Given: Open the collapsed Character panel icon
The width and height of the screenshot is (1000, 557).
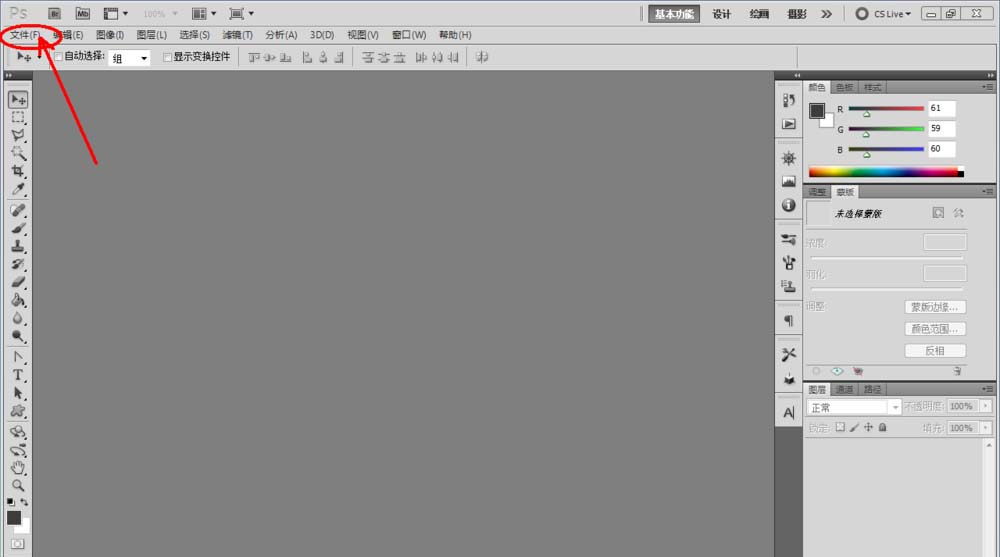Looking at the screenshot, I should 789,413.
